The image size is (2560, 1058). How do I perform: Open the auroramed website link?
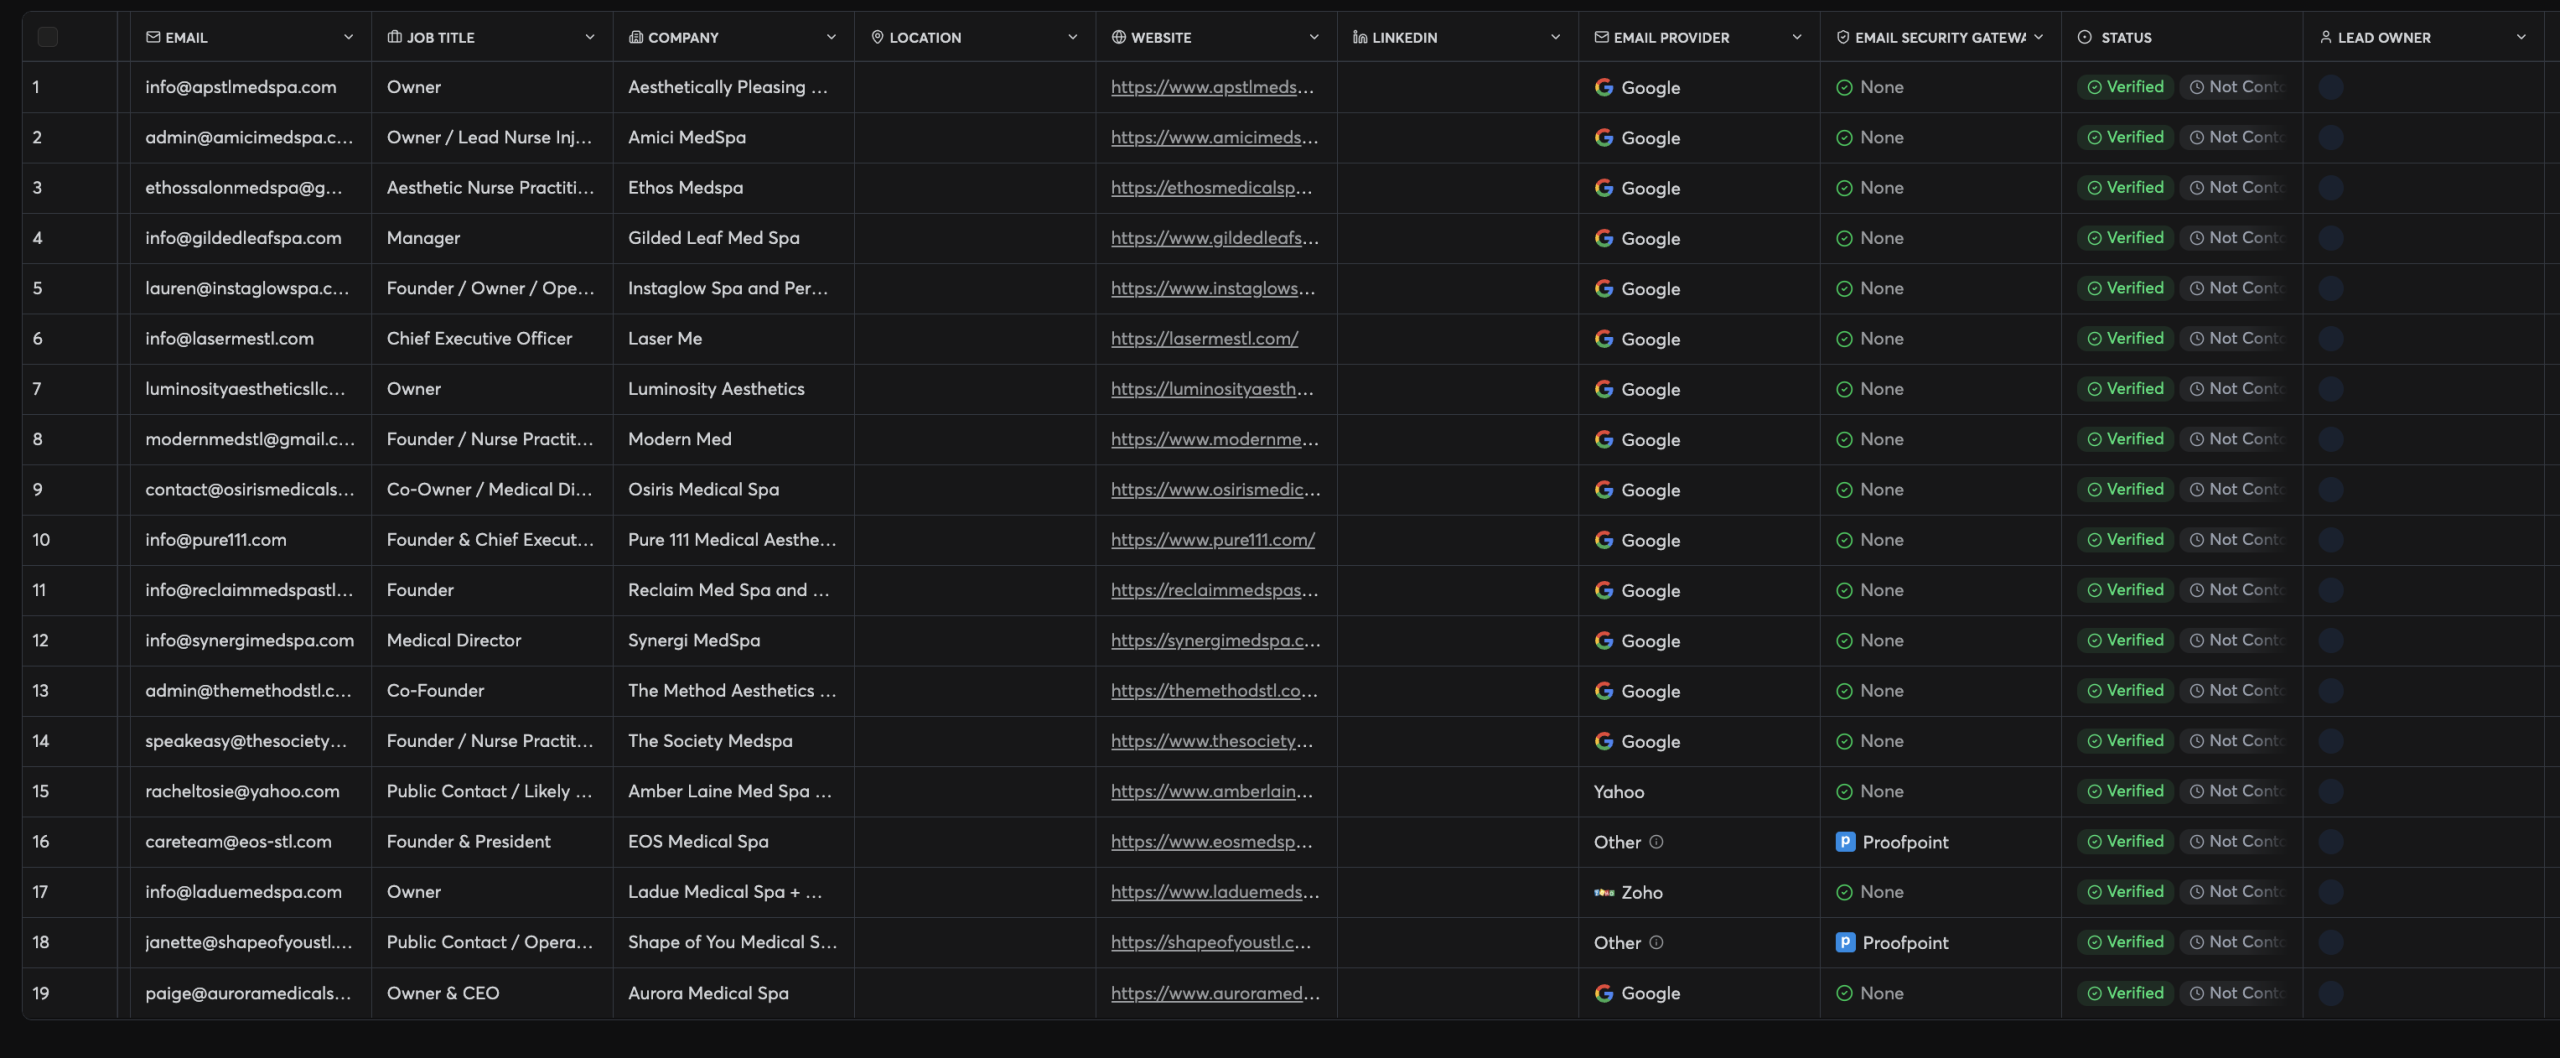point(1215,993)
